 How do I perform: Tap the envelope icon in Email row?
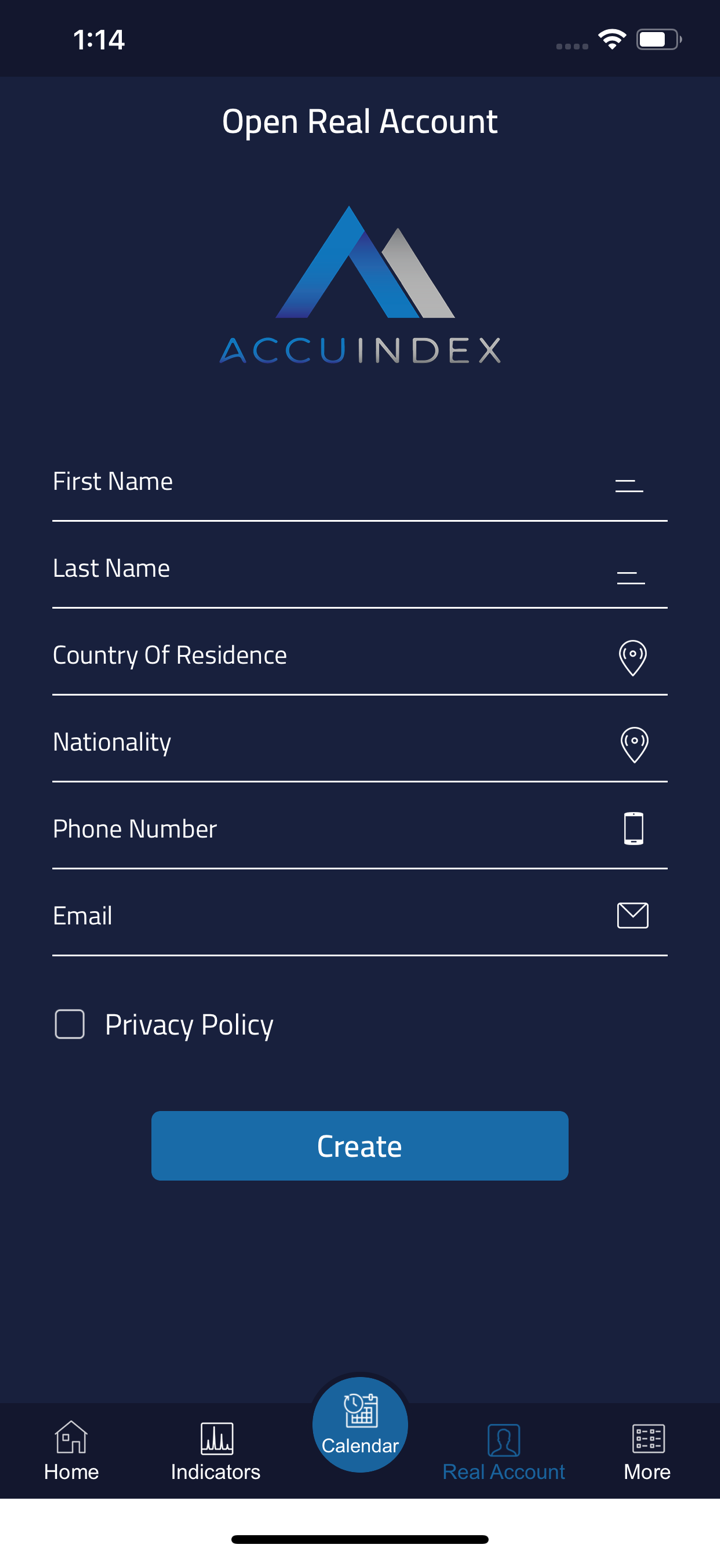point(633,915)
